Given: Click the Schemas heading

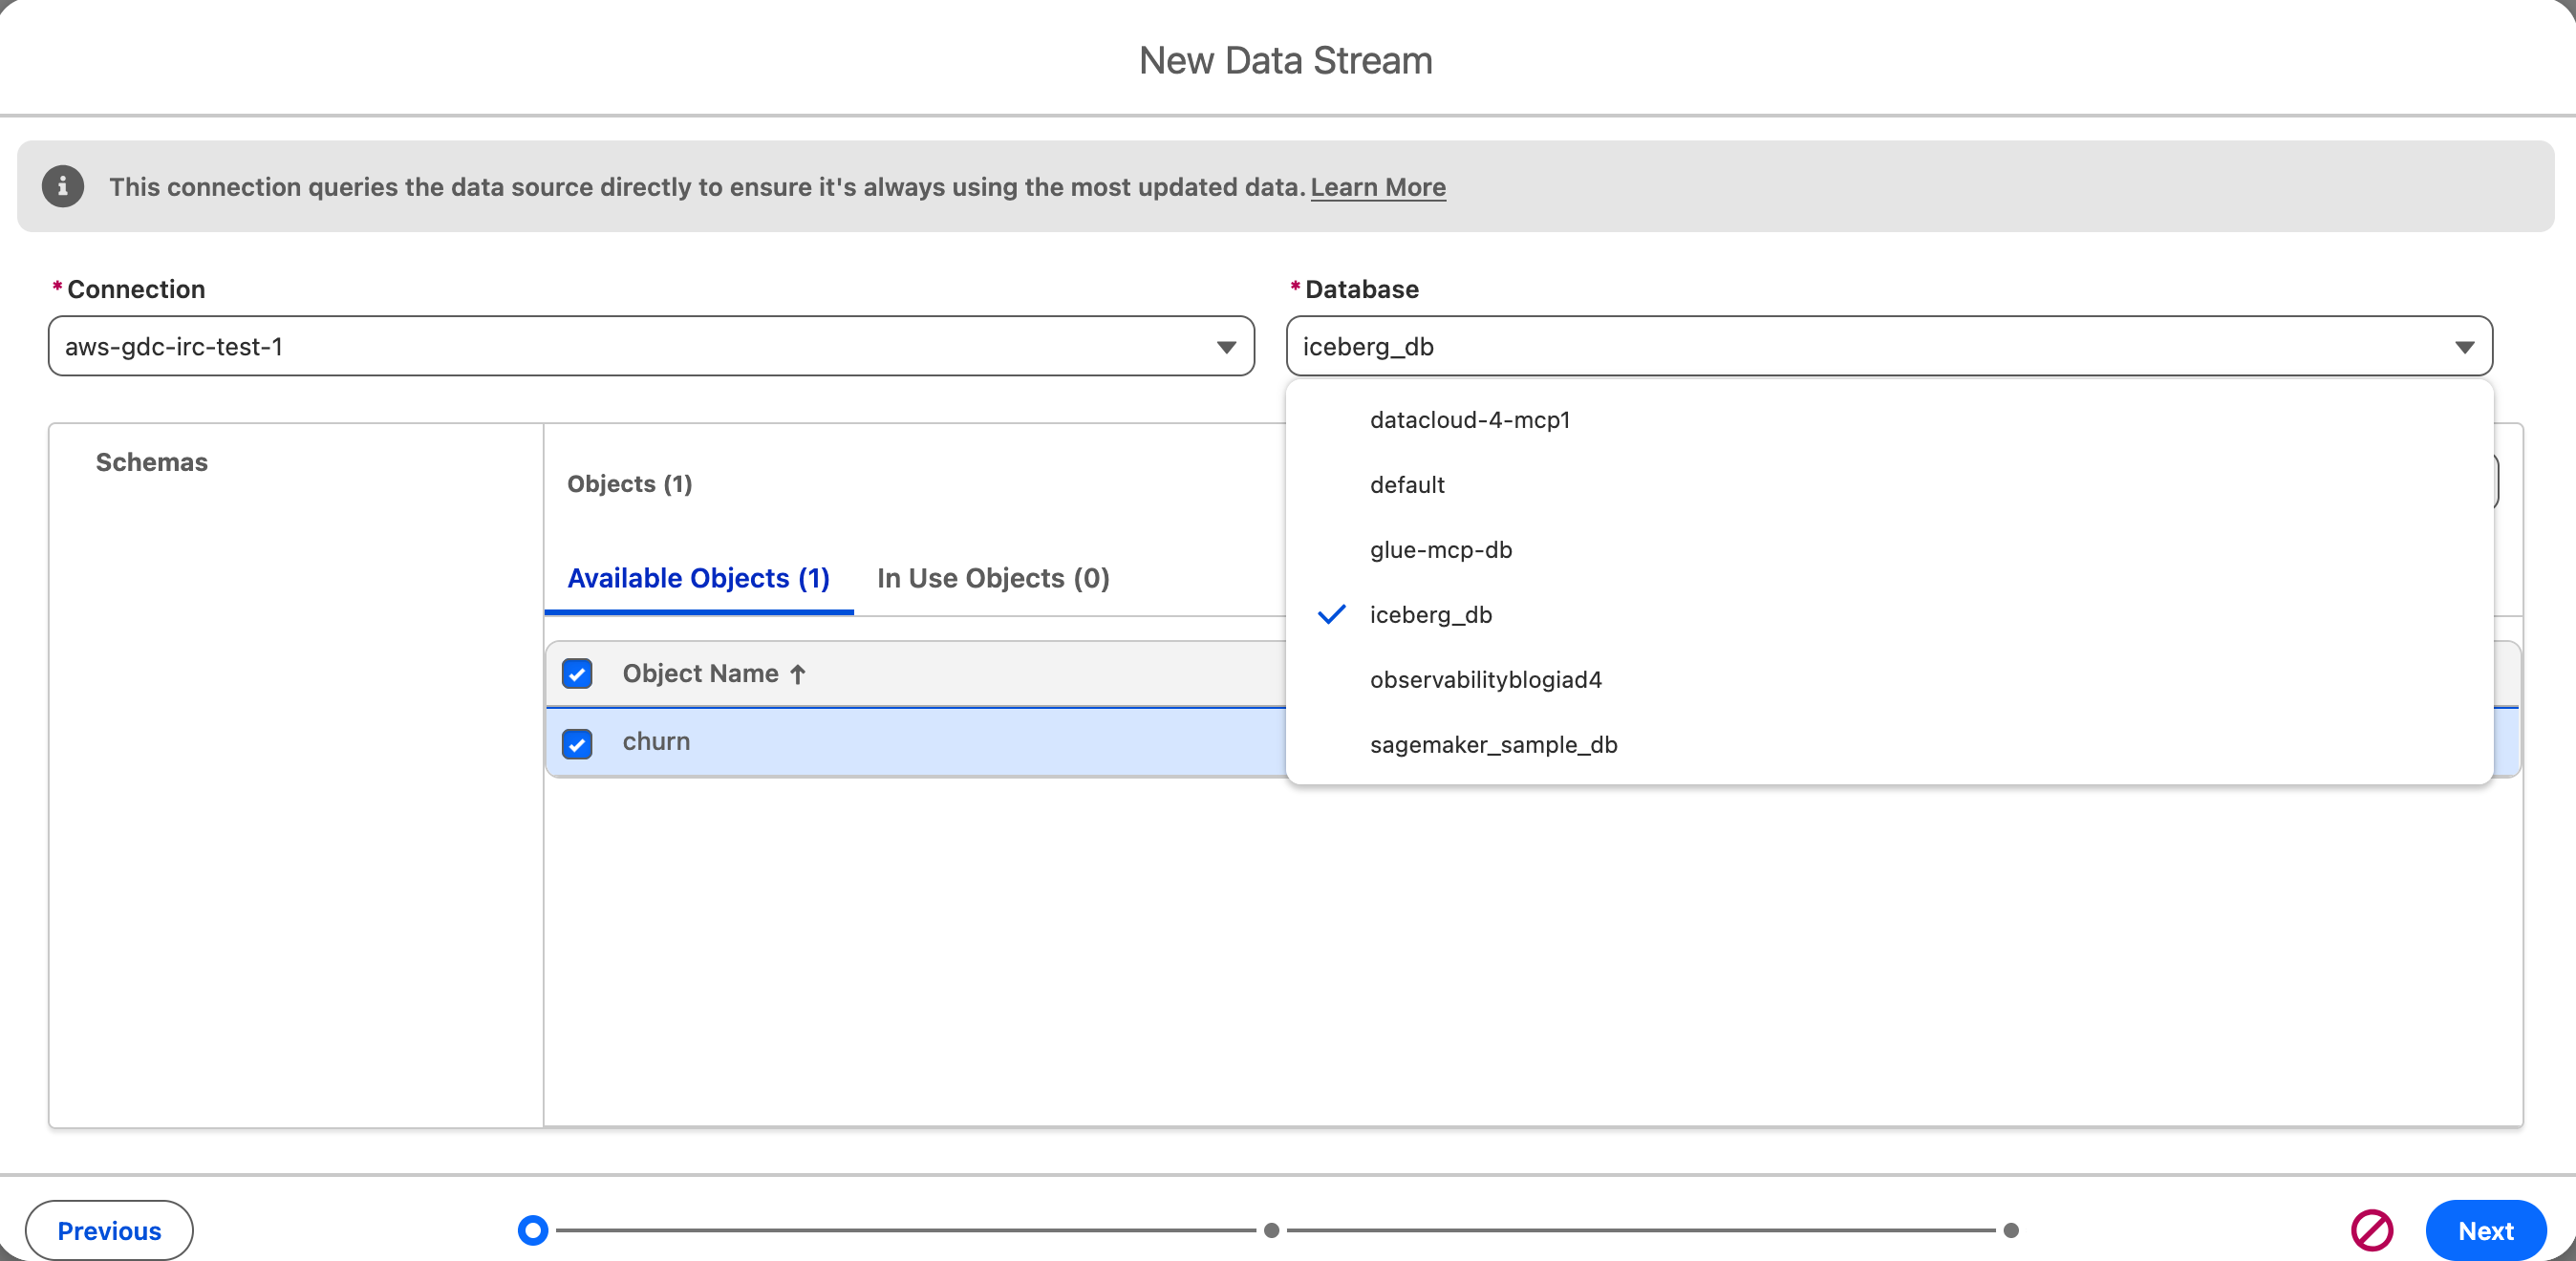Looking at the screenshot, I should coord(151,462).
